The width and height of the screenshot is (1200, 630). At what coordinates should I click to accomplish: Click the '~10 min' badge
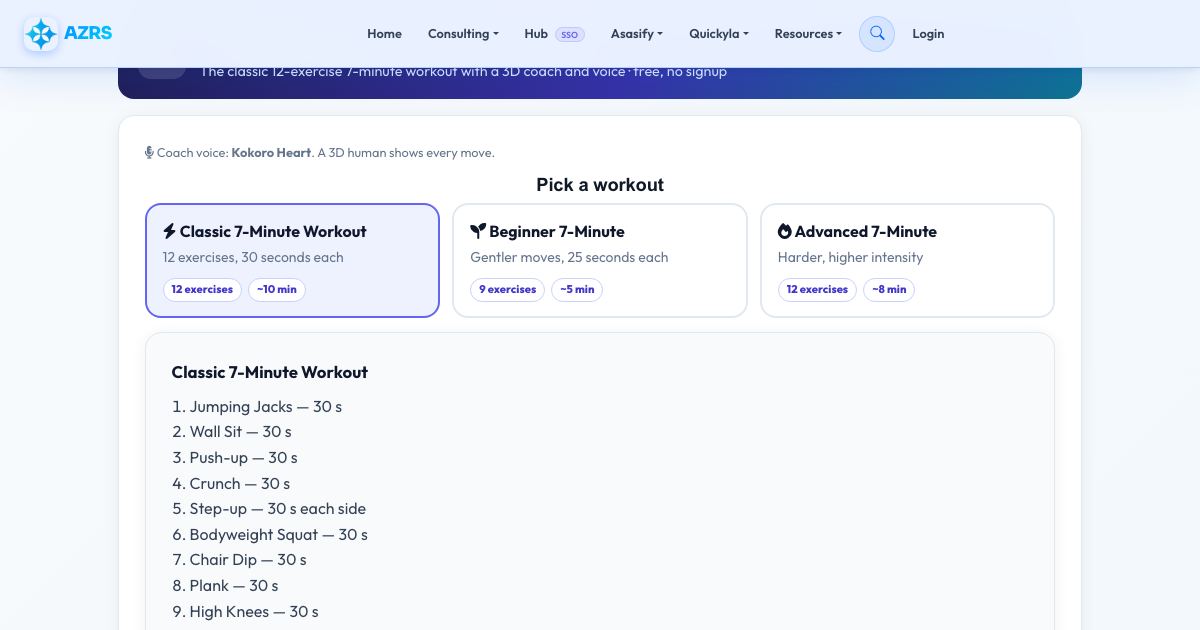click(x=277, y=290)
